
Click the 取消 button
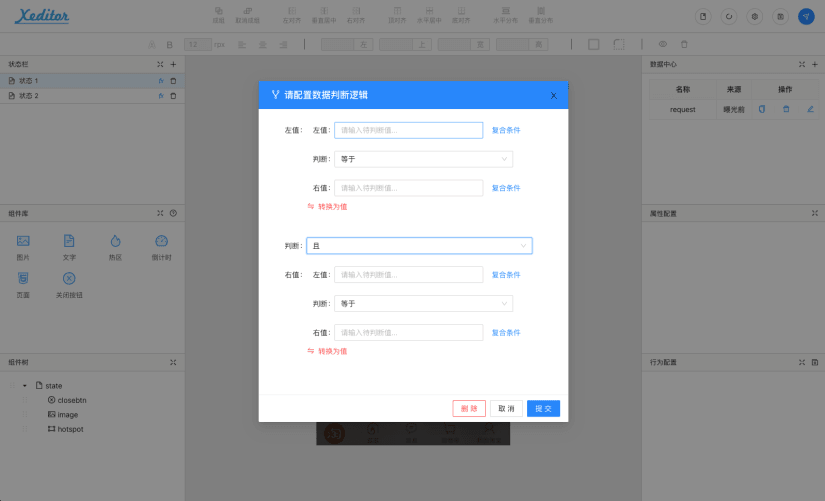click(506, 408)
